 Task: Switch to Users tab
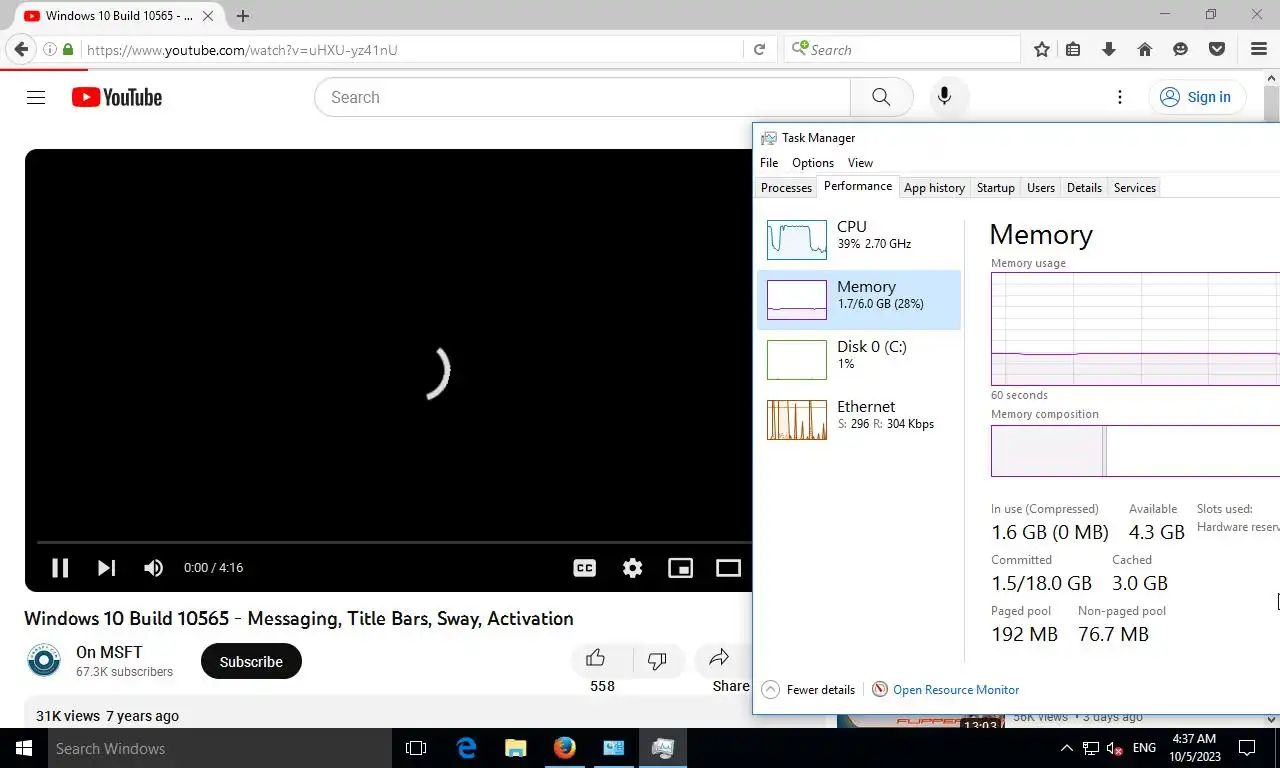[1041, 187]
